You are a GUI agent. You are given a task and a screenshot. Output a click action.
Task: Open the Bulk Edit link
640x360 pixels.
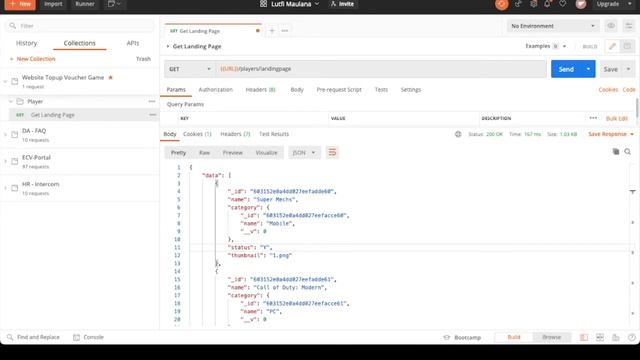(617, 118)
